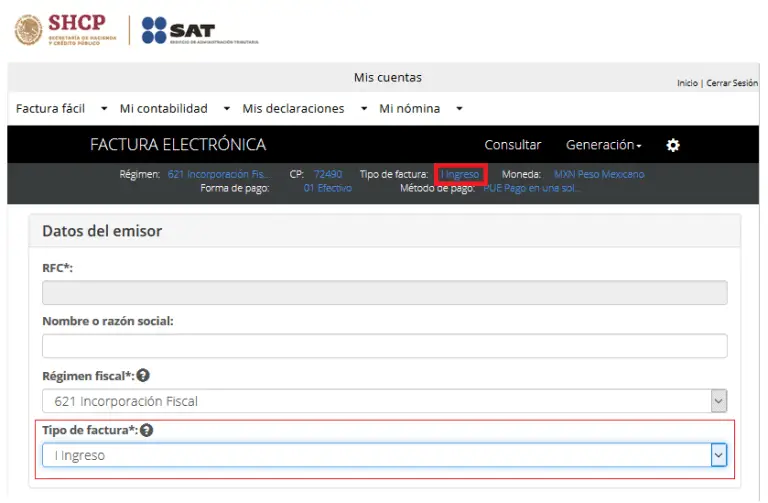Open the settings gear icon
Screen dimensions: 768x503
[x=673, y=145]
